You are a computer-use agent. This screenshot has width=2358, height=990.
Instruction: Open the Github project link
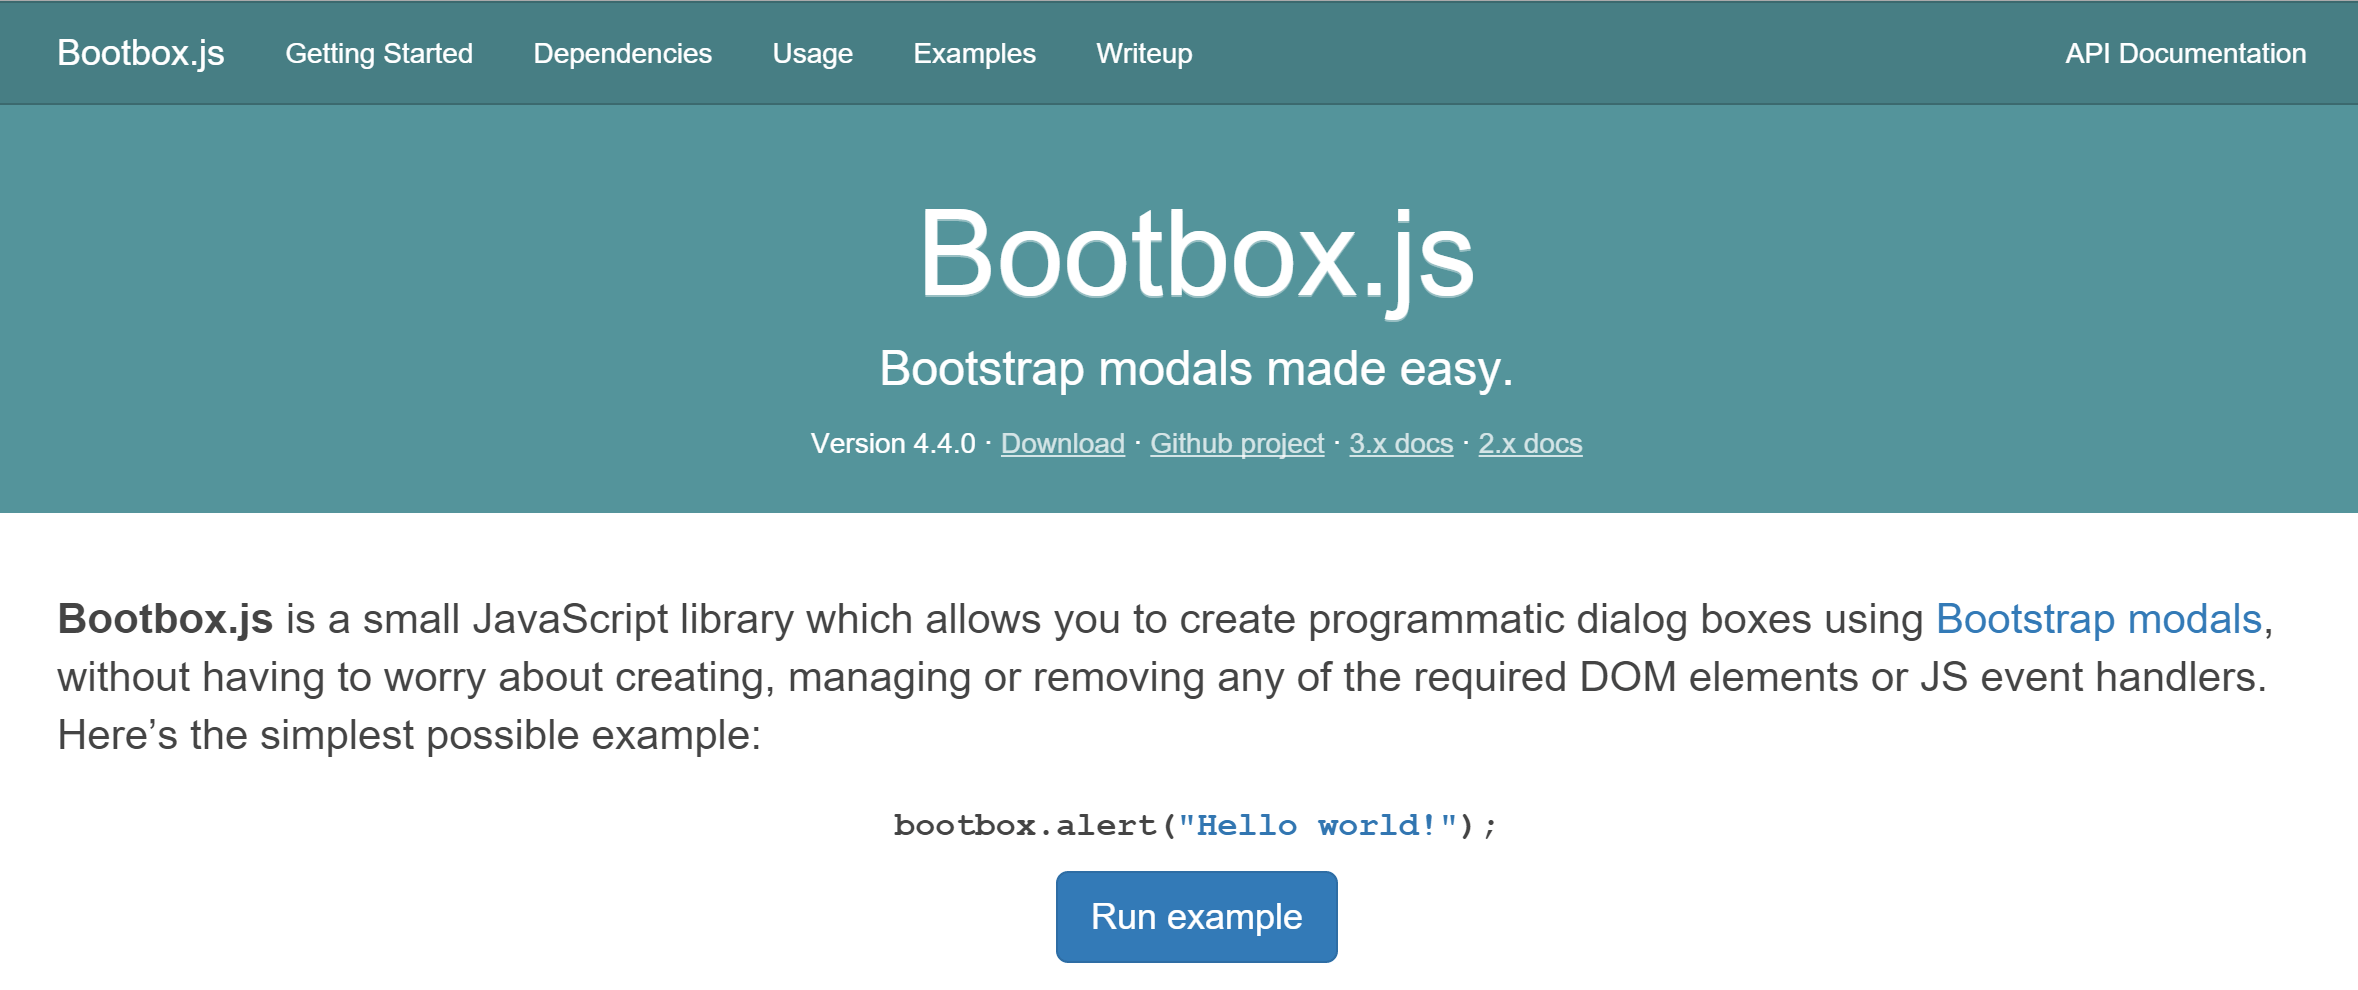1237,443
